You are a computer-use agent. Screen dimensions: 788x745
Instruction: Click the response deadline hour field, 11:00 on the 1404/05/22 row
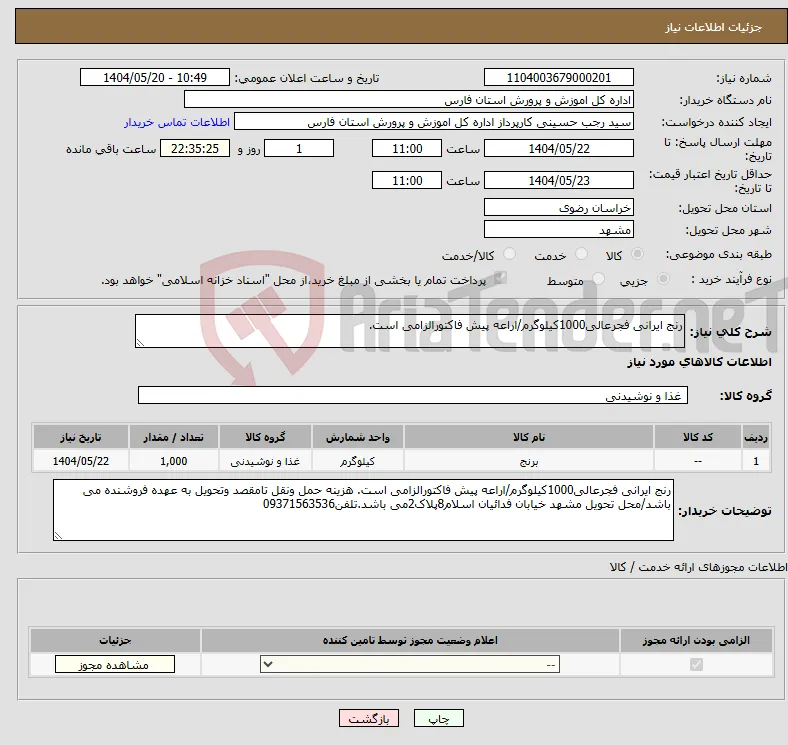click(407, 149)
